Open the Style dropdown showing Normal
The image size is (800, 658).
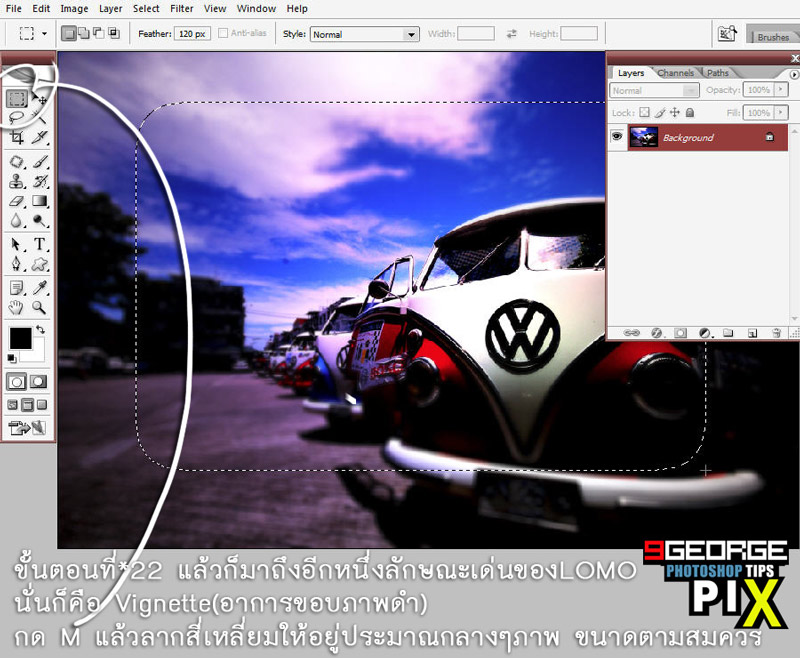(x=365, y=34)
